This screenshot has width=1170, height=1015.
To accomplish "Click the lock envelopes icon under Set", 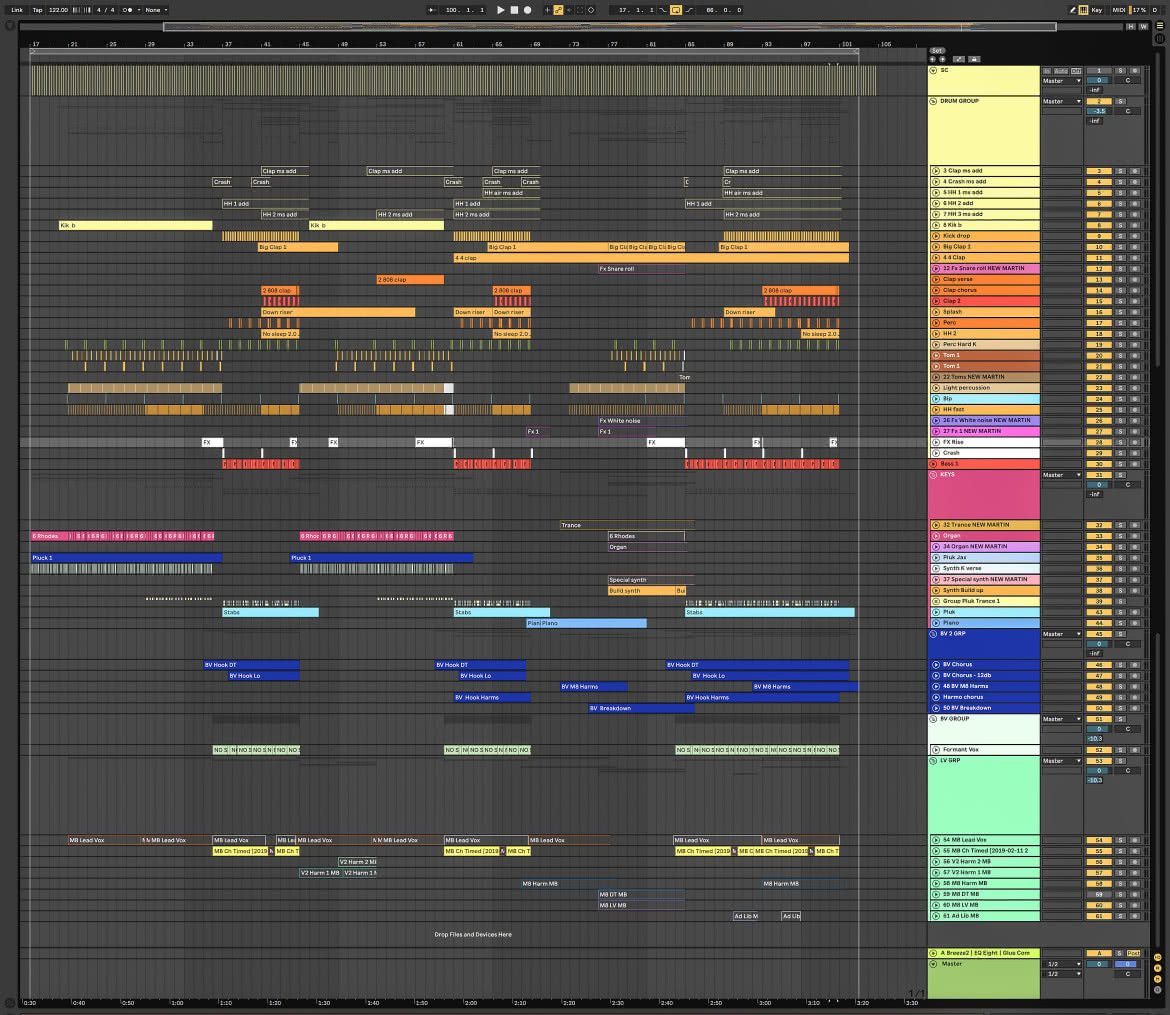I will pyautogui.click(x=975, y=59).
